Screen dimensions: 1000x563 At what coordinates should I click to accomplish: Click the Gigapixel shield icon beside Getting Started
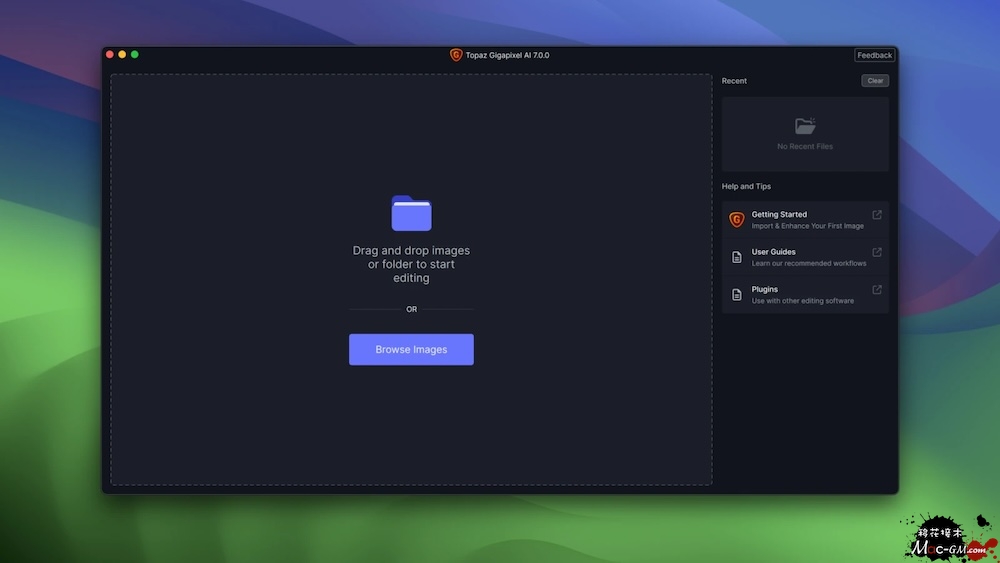(x=737, y=219)
